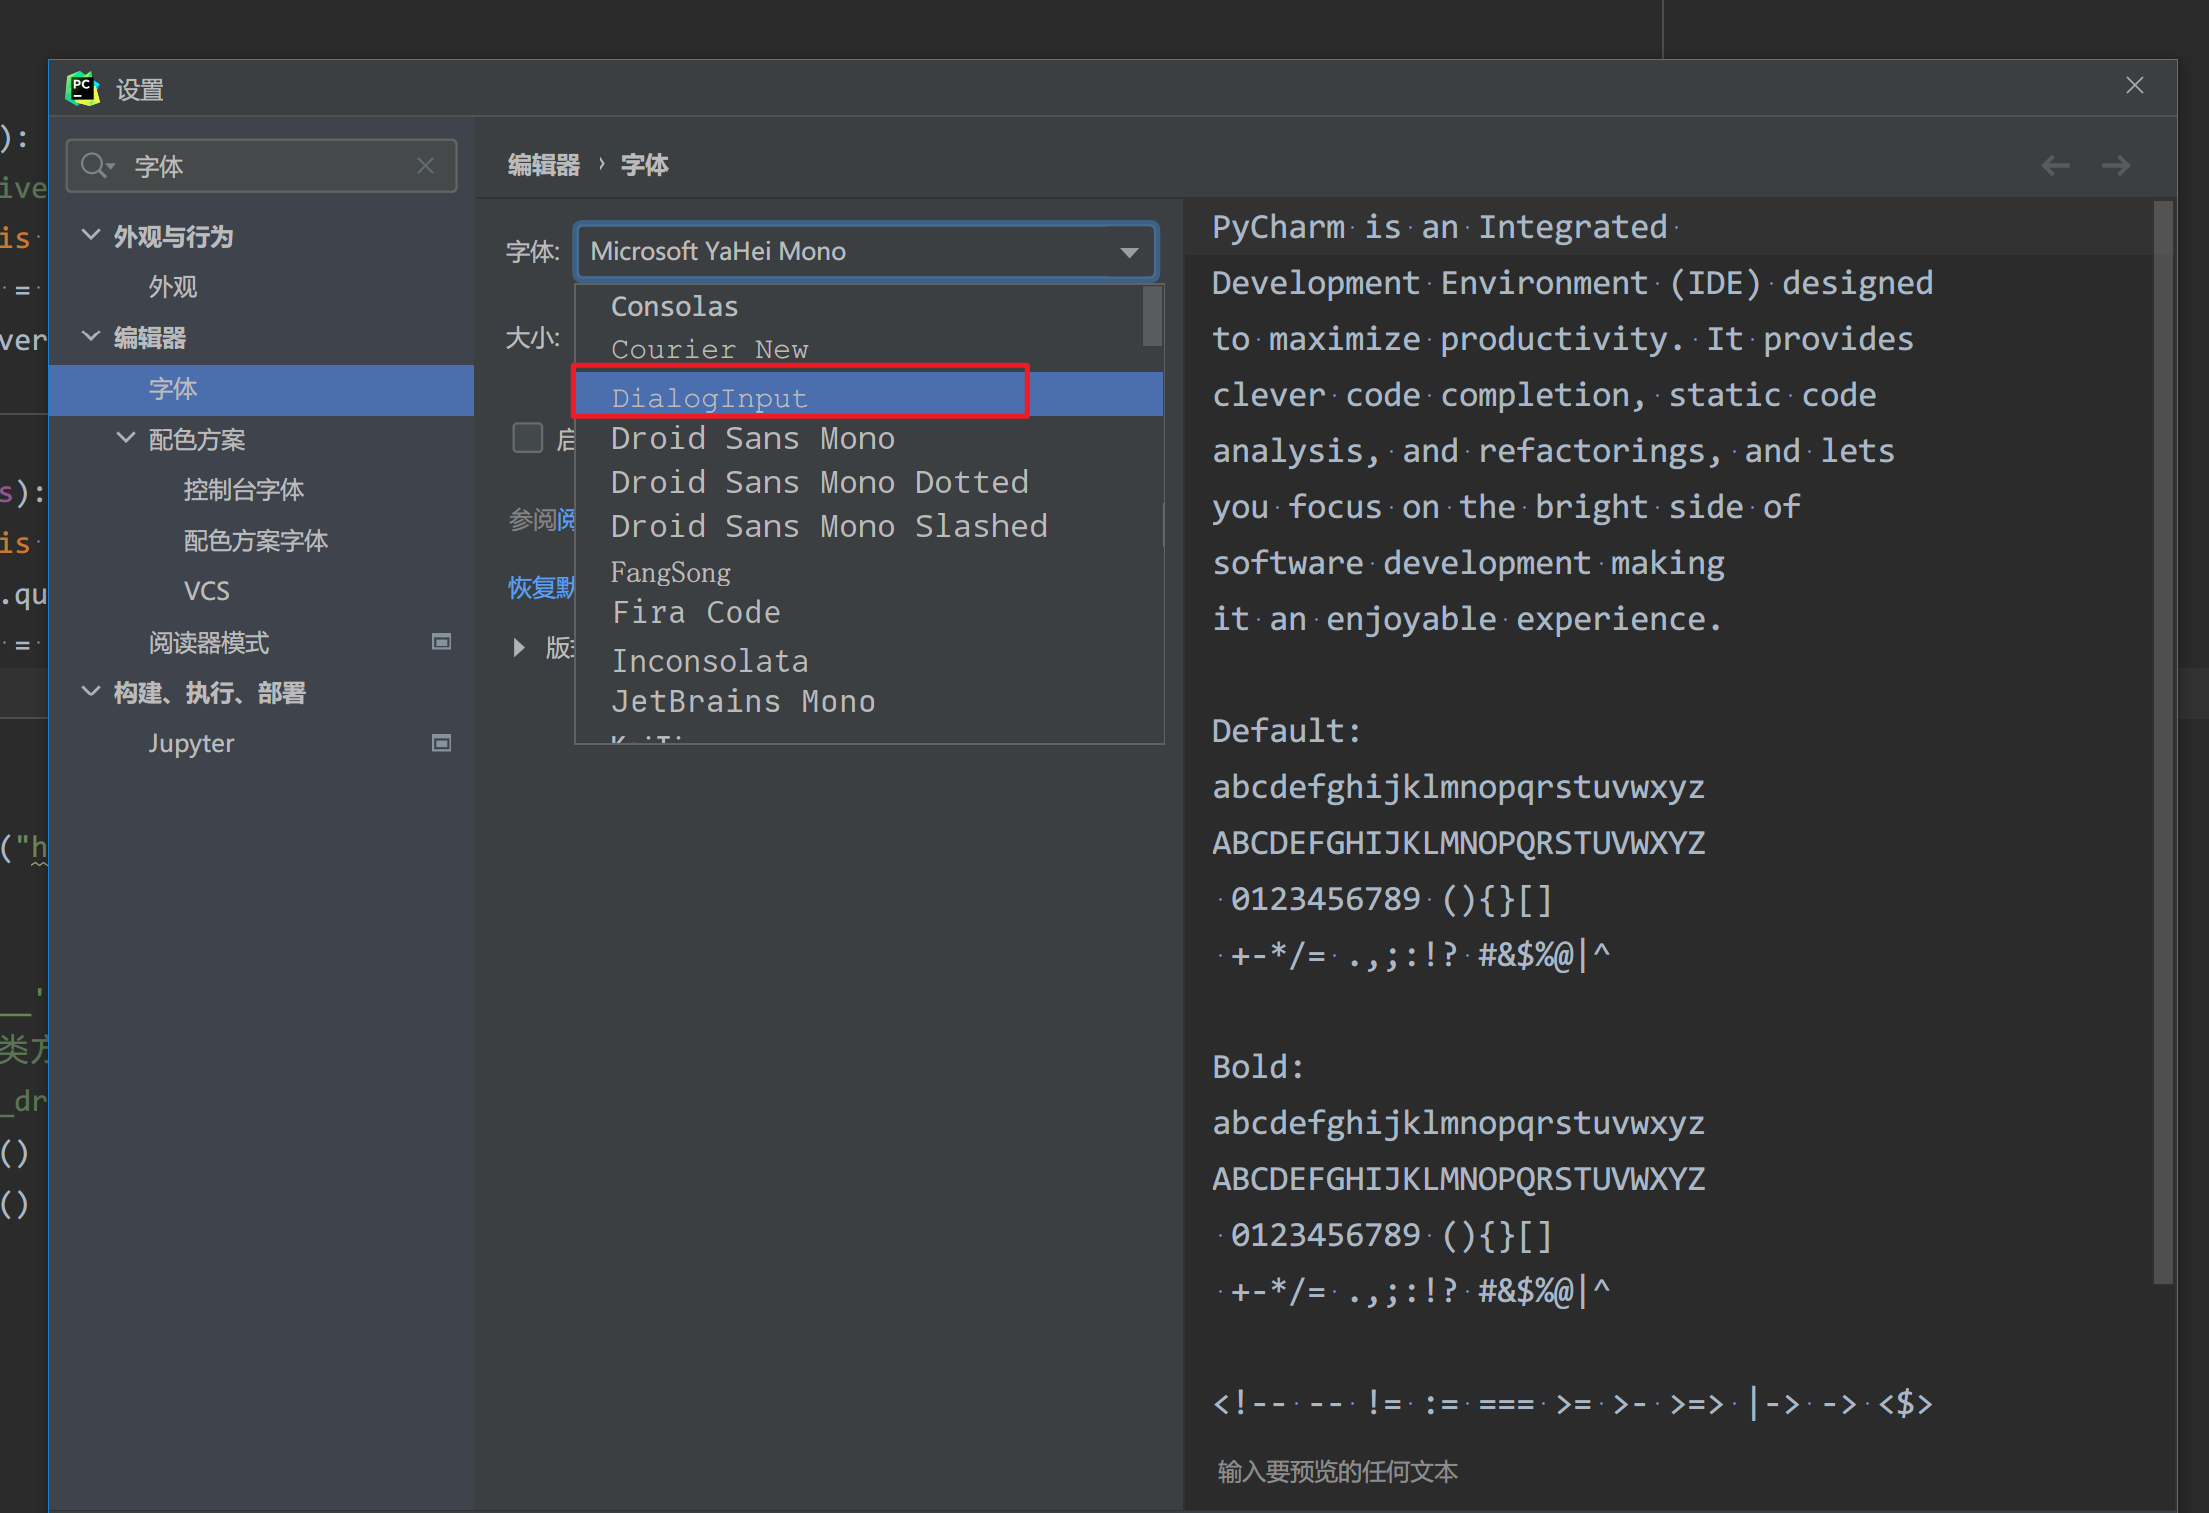The image size is (2209, 1513).
Task: Click the 'Default:' line in preview
Action: pos(1285,731)
